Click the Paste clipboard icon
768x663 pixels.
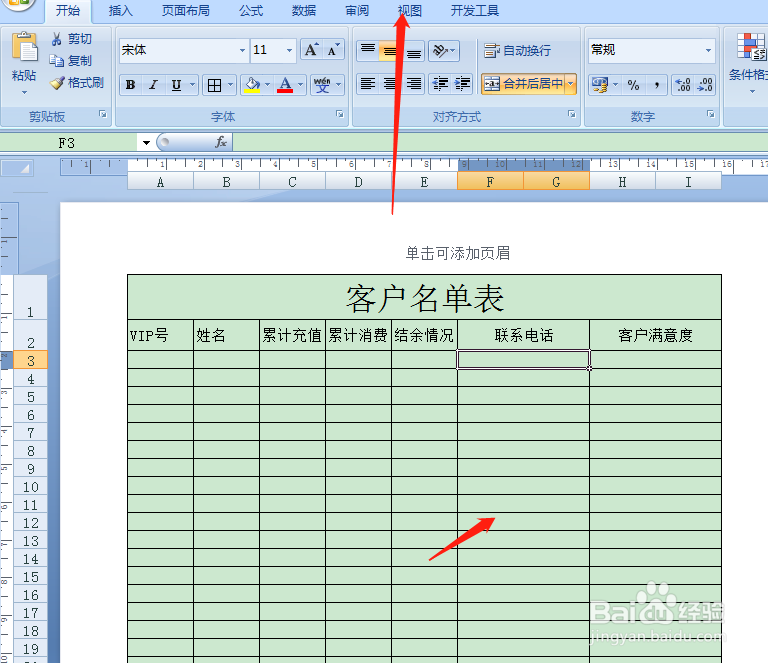point(24,47)
